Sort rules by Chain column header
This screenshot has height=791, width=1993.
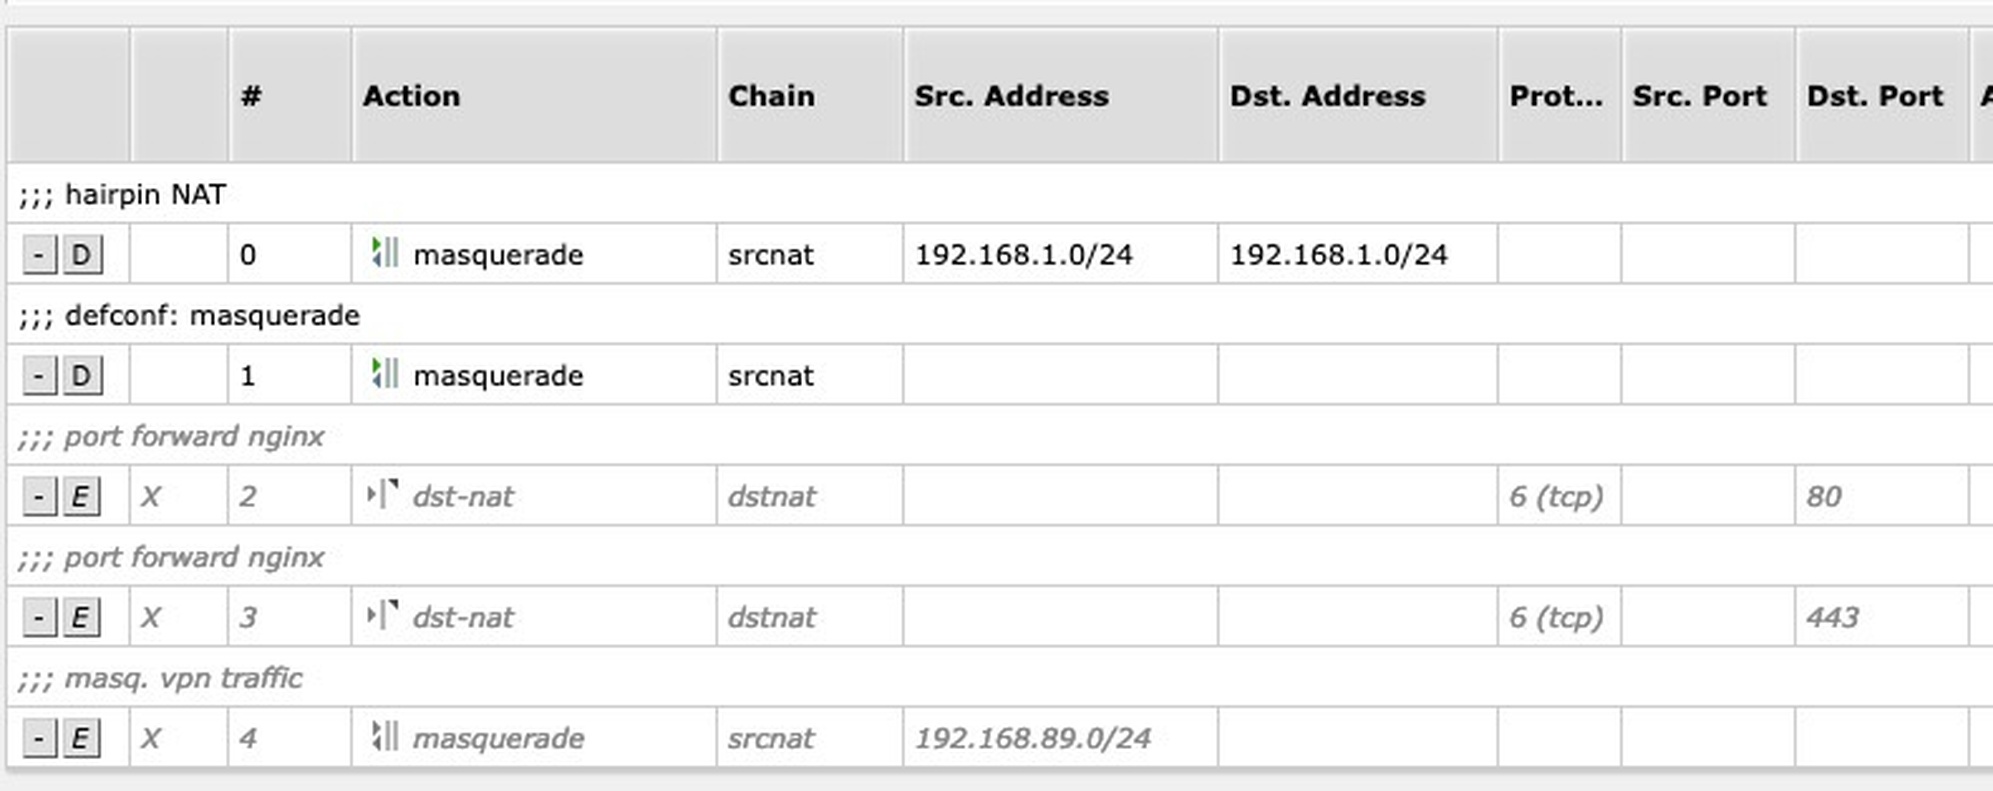(810, 95)
